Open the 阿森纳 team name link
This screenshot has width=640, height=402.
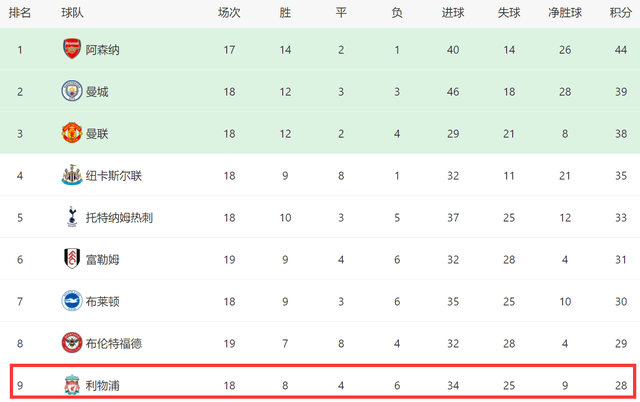[x=102, y=50]
